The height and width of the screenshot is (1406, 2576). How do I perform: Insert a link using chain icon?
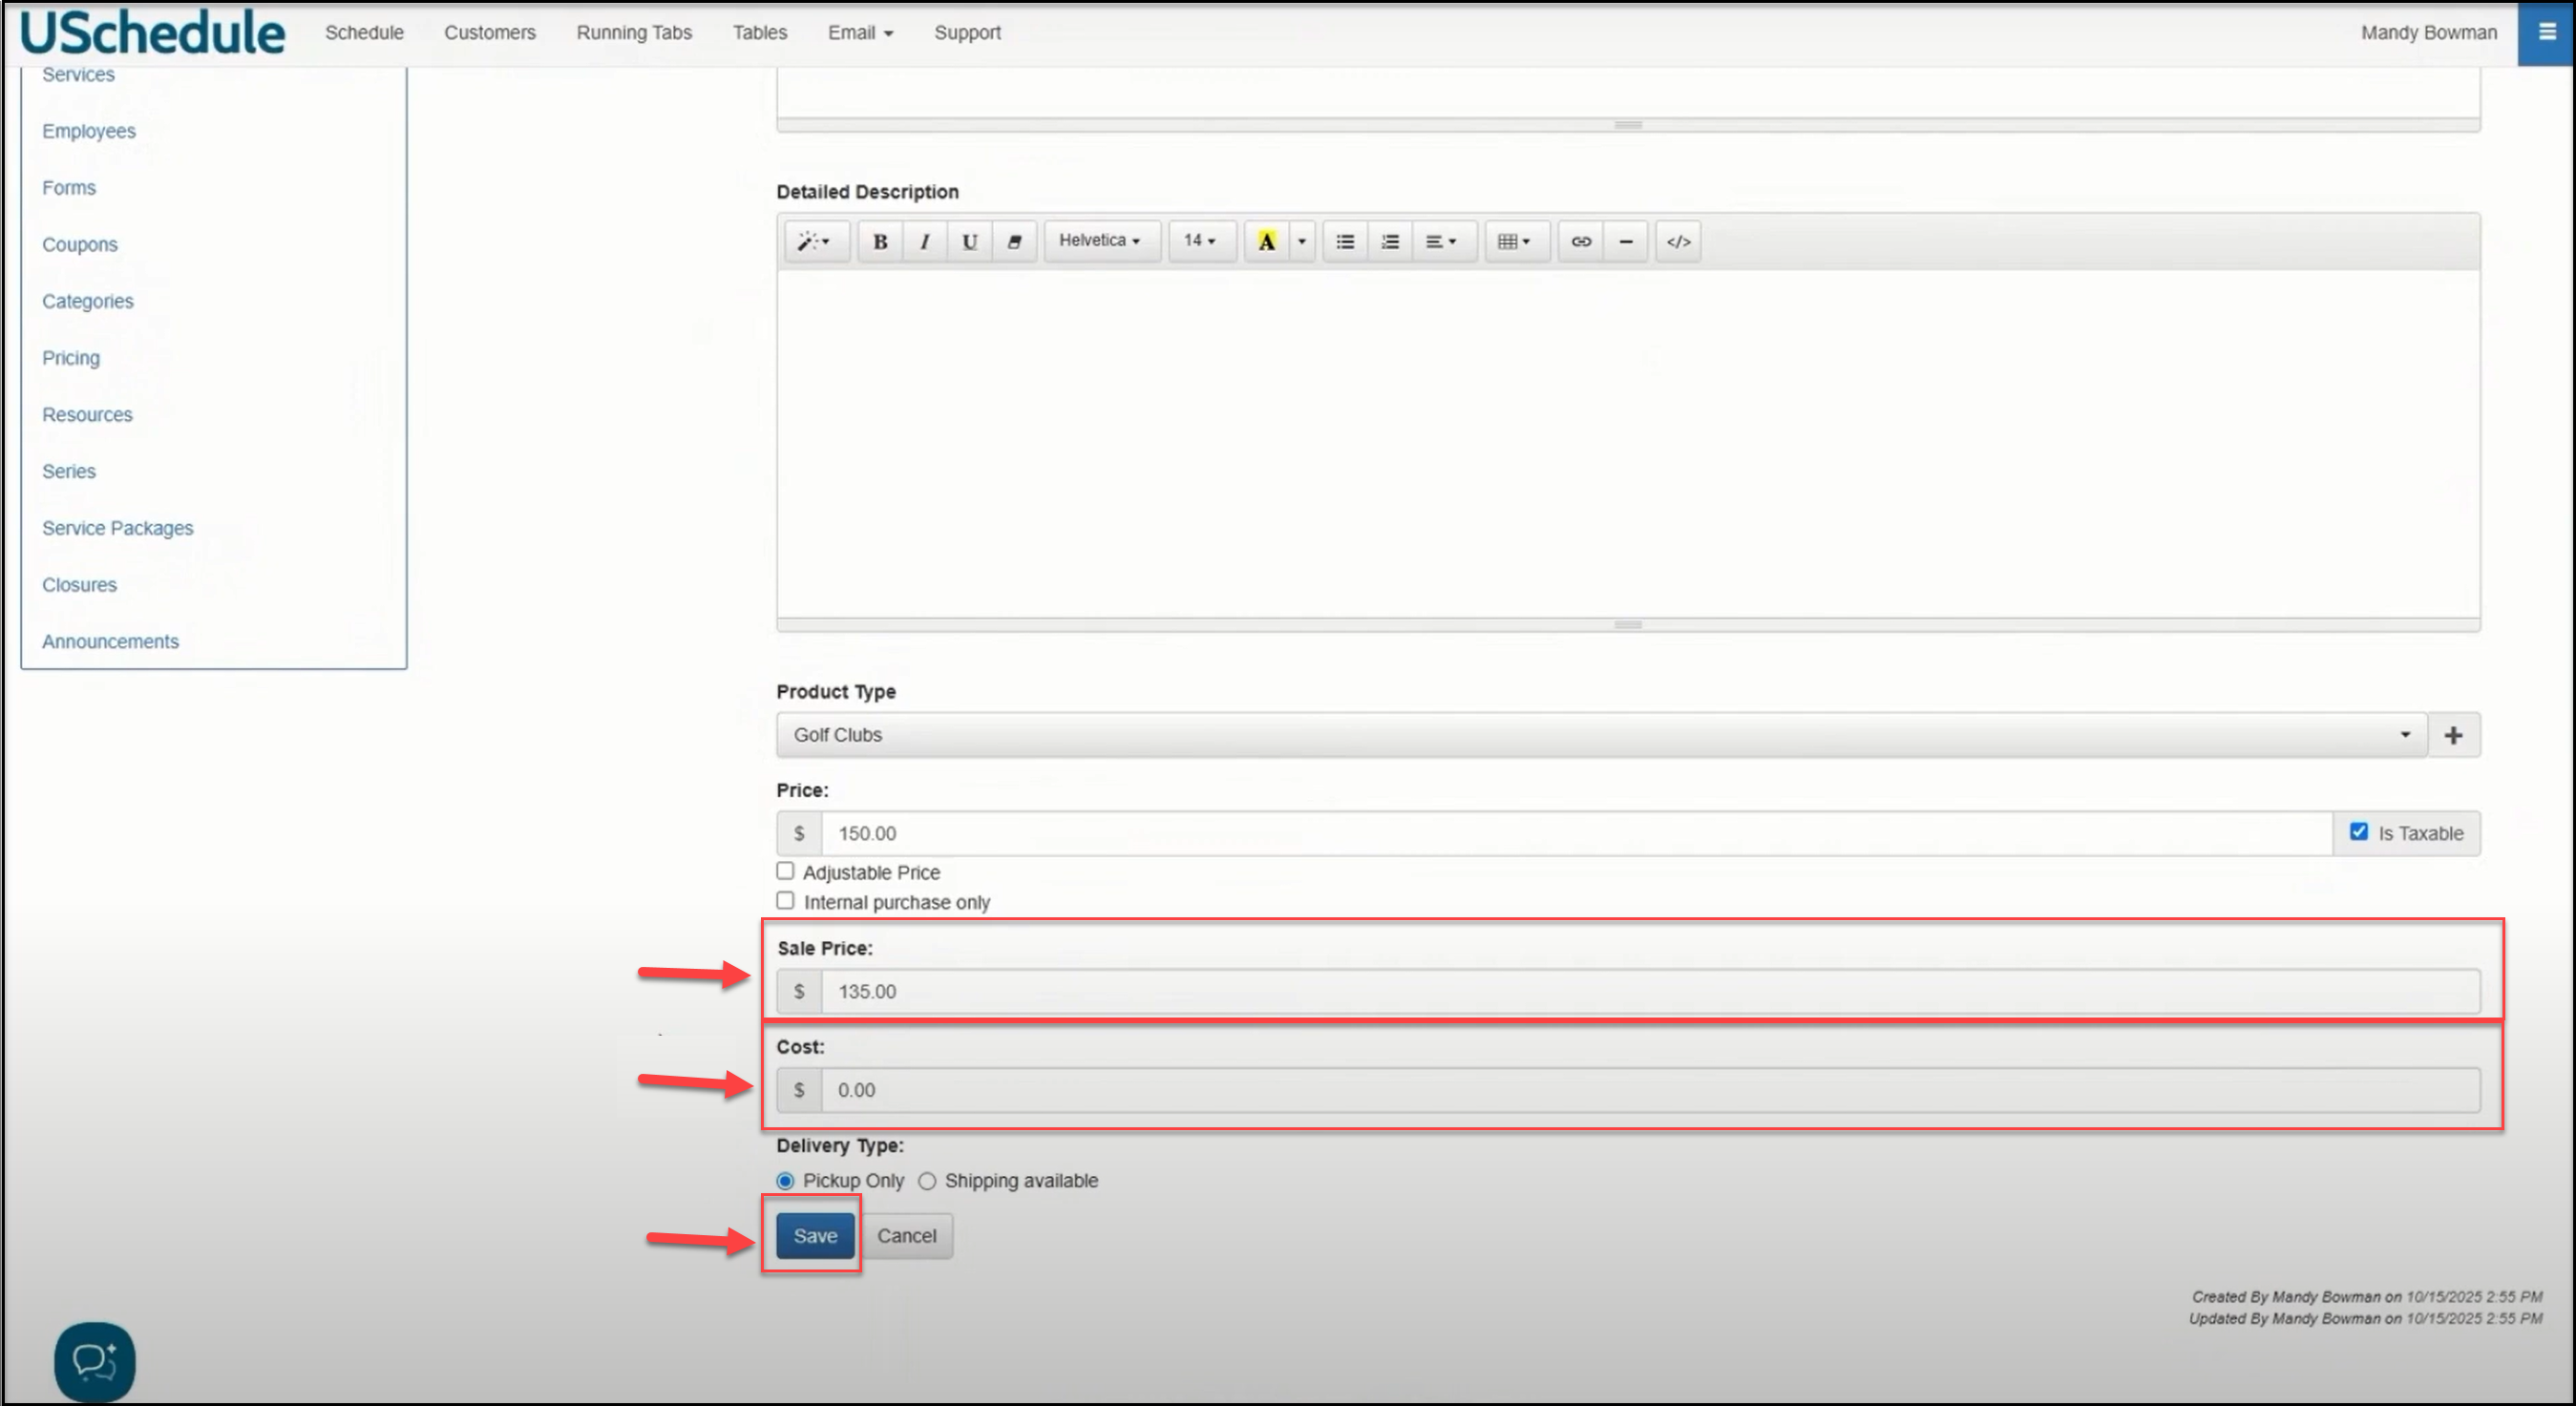[x=1581, y=241]
